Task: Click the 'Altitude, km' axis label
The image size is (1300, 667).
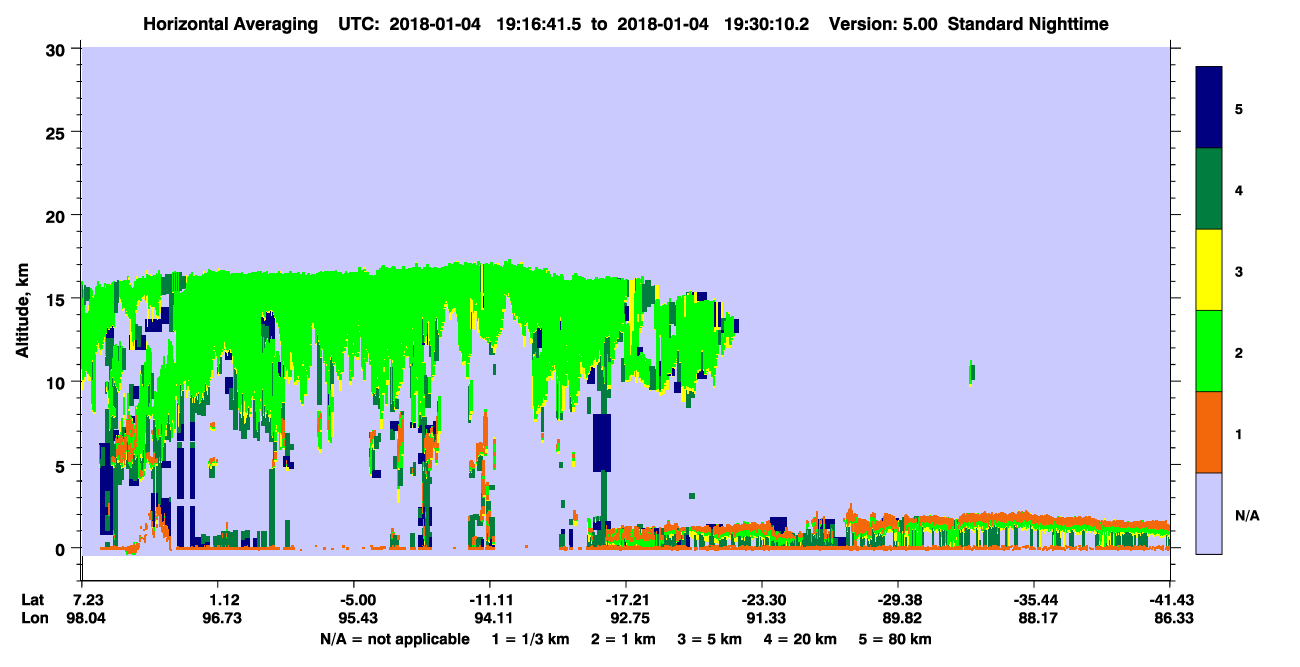Action: point(23,312)
